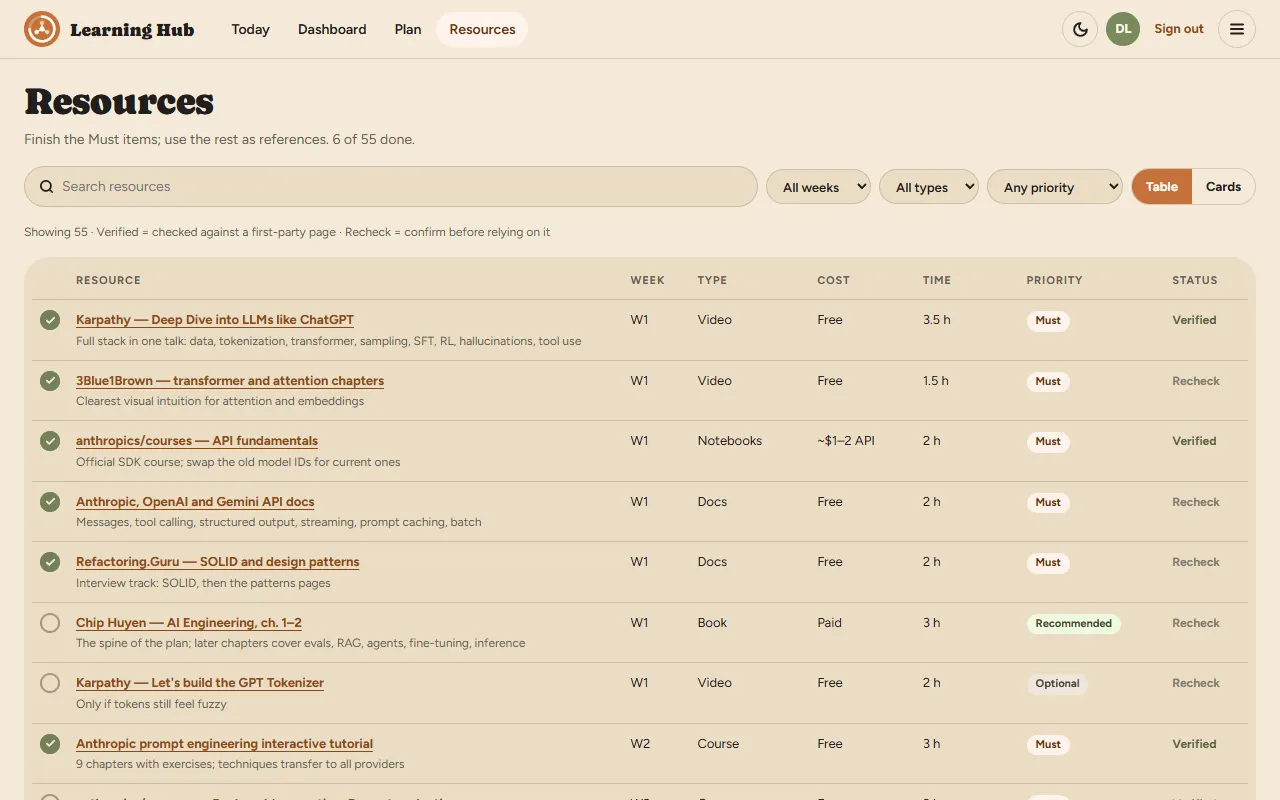Click Recheck status for 3Blue1Brown row
Screen dimensions: 1280x800
tap(1196, 381)
